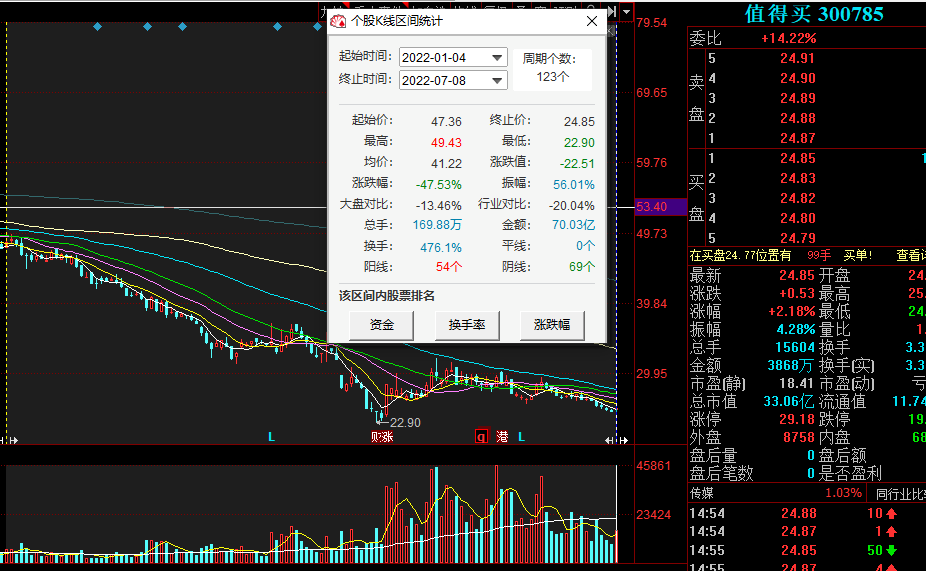The width and height of the screenshot is (926, 571).
Task: Click the 阳线 54个 value in dialog
Action: coord(449,267)
